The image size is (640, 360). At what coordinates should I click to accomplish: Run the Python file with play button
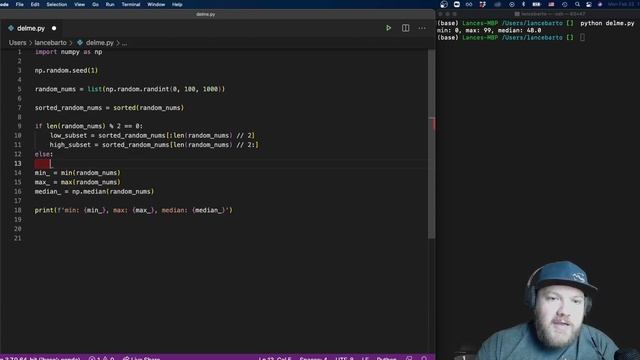pyautogui.click(x=388, y=28)
